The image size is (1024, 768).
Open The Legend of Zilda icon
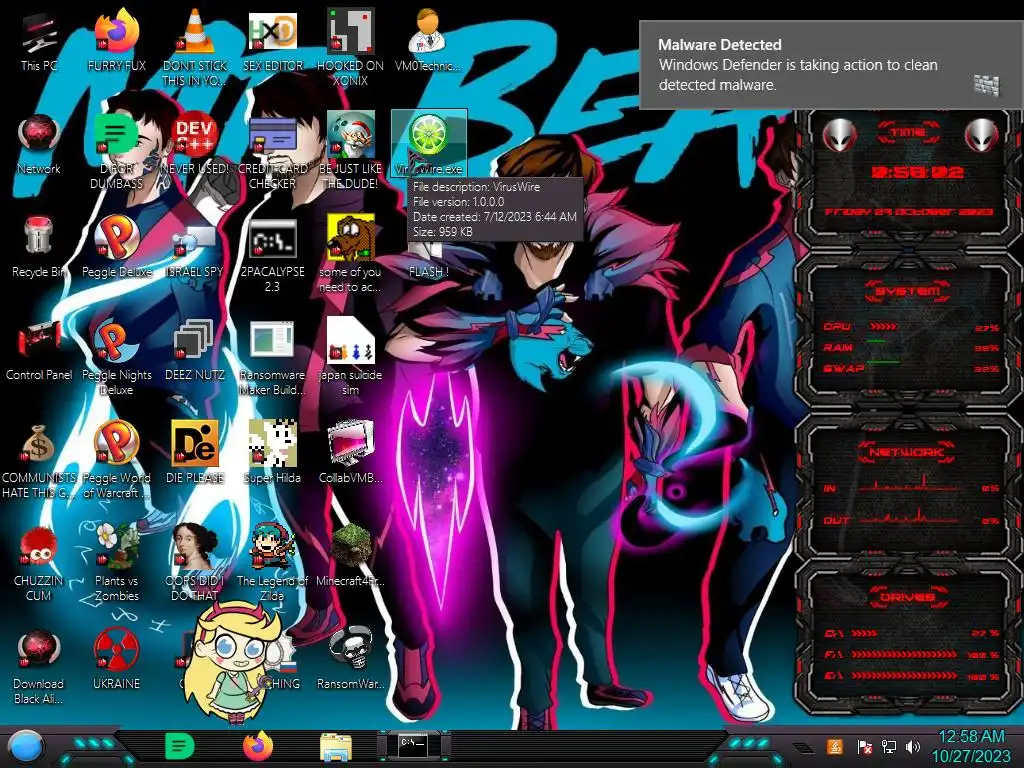(x=273, y=563)
